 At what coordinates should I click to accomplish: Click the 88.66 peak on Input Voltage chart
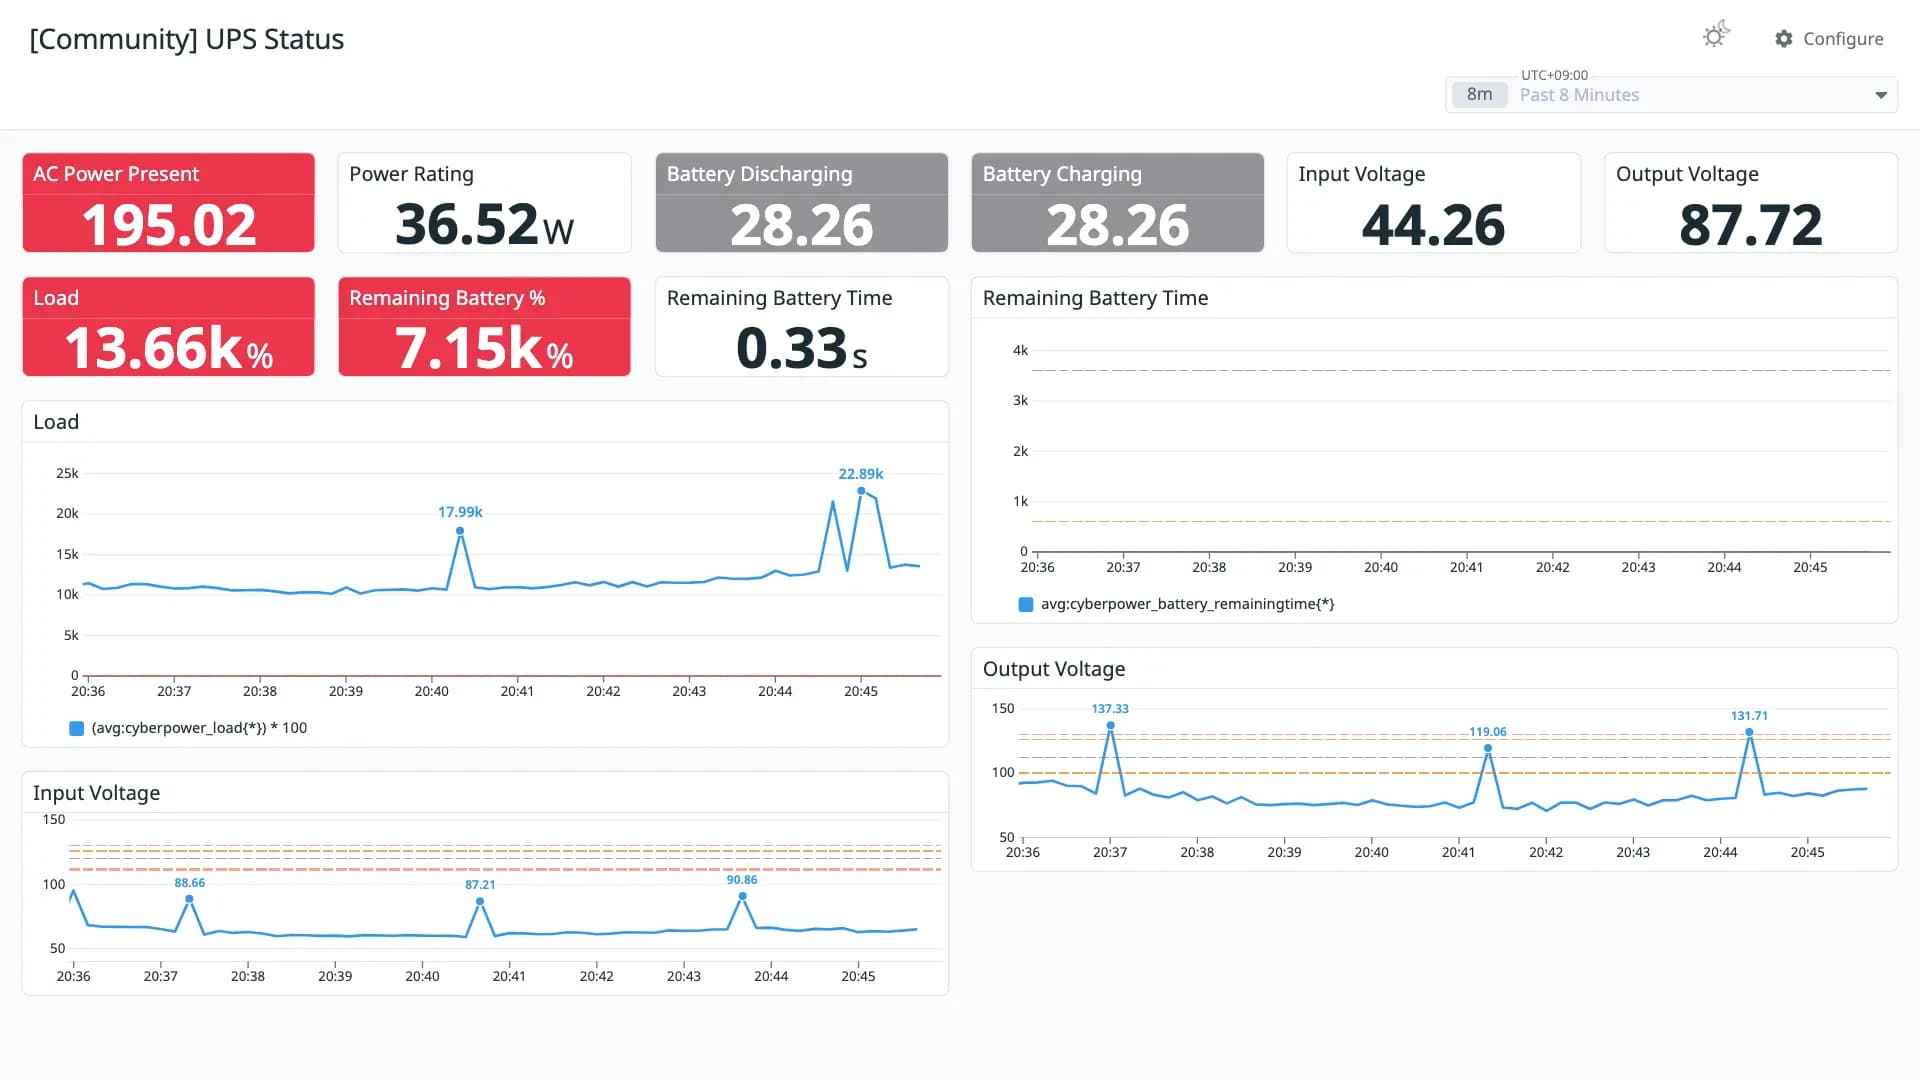coord(190,899)
